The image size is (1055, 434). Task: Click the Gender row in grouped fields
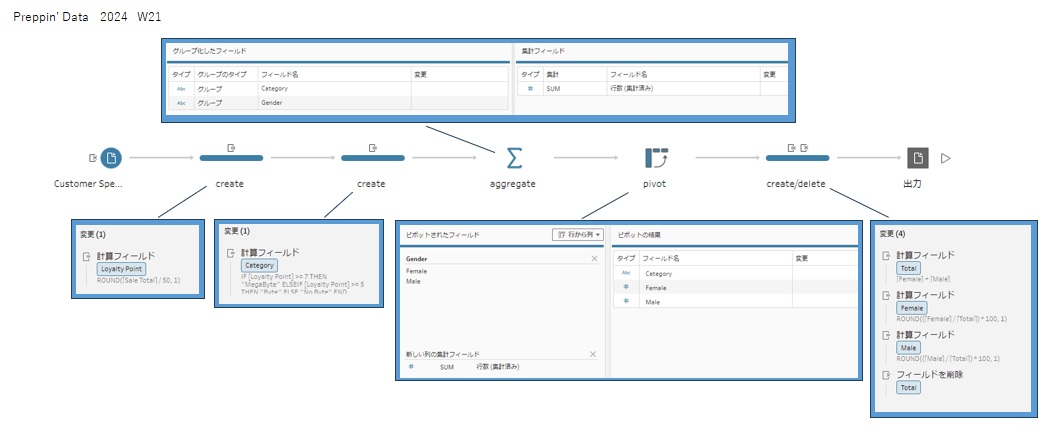(338, 103)
